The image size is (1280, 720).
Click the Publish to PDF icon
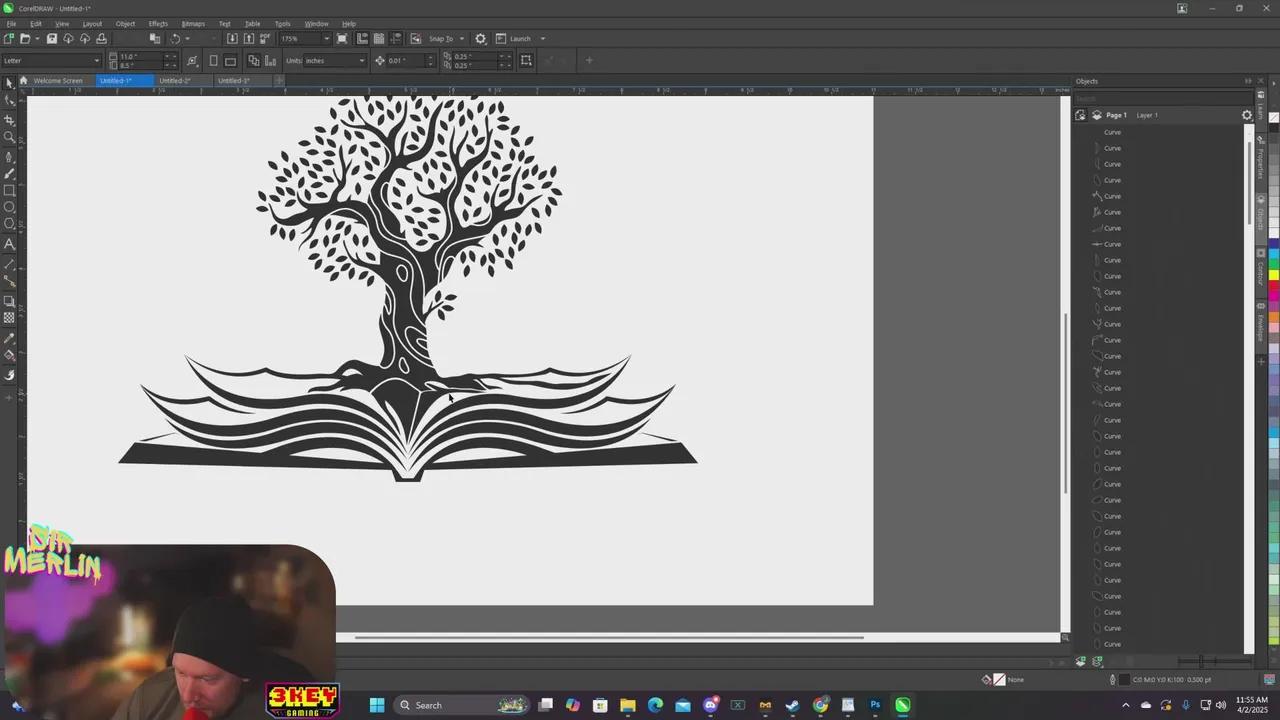(x=265, y=39)
